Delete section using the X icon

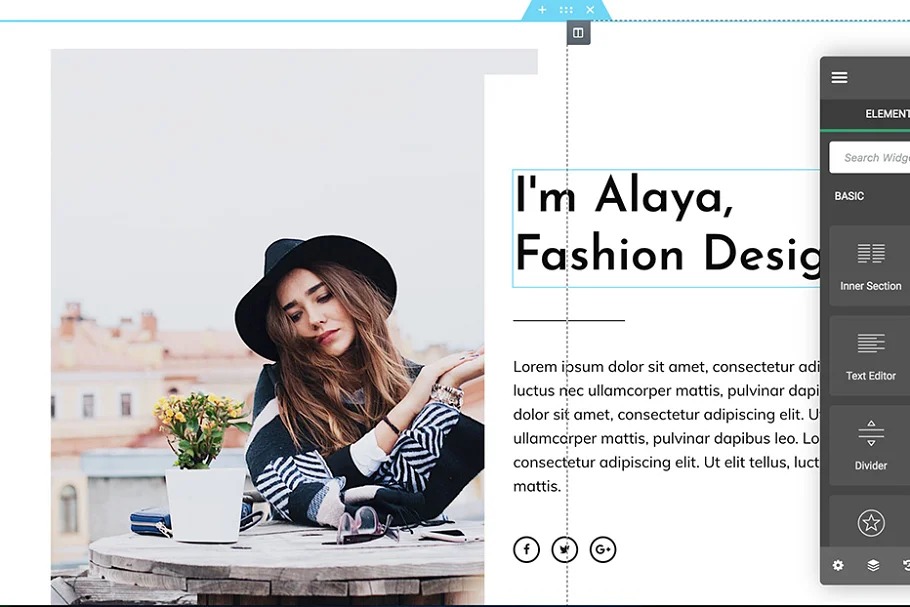point(590,10)
